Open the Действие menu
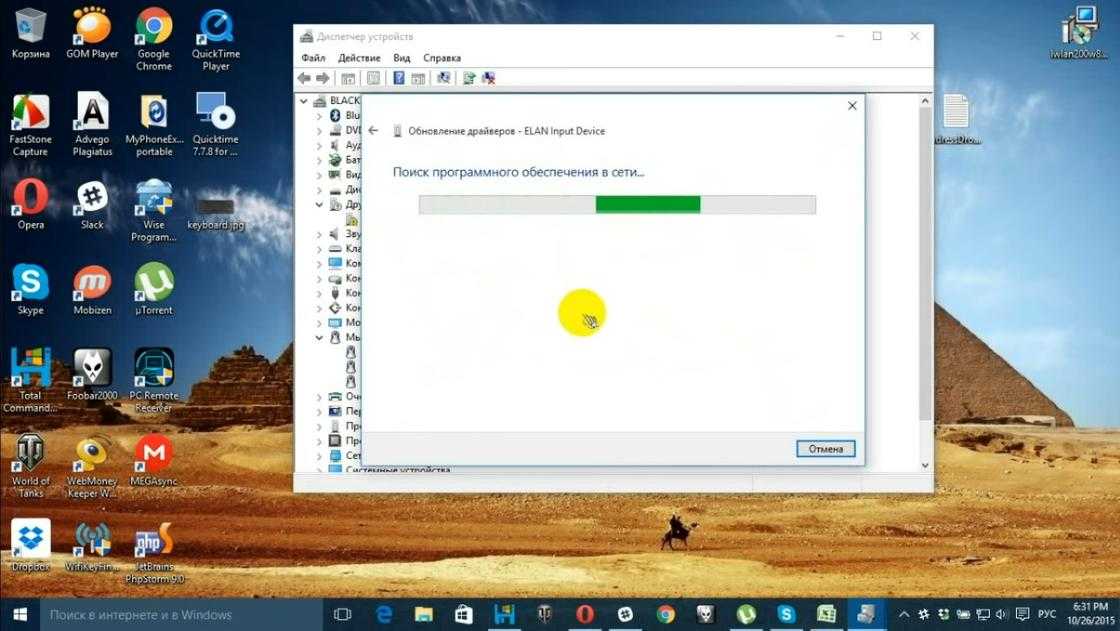Viewport: 1120px width, 631px height. 359,58
